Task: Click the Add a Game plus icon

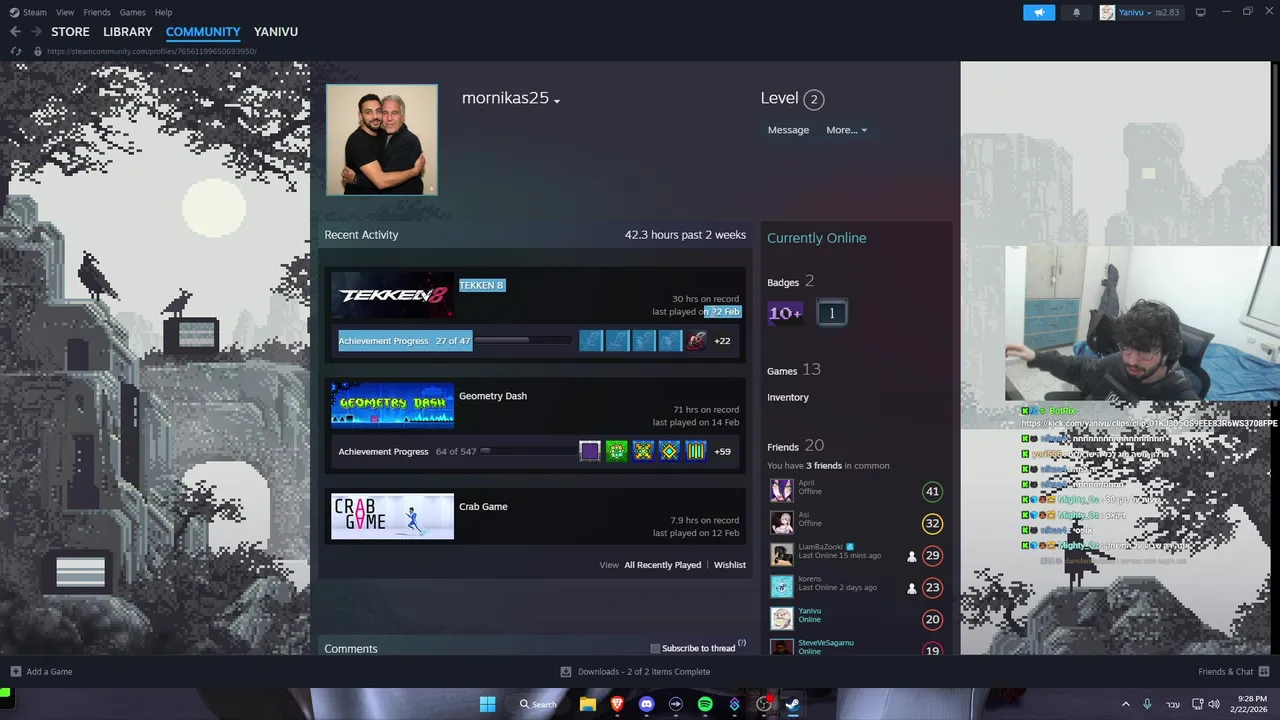Action: point(15,671)
